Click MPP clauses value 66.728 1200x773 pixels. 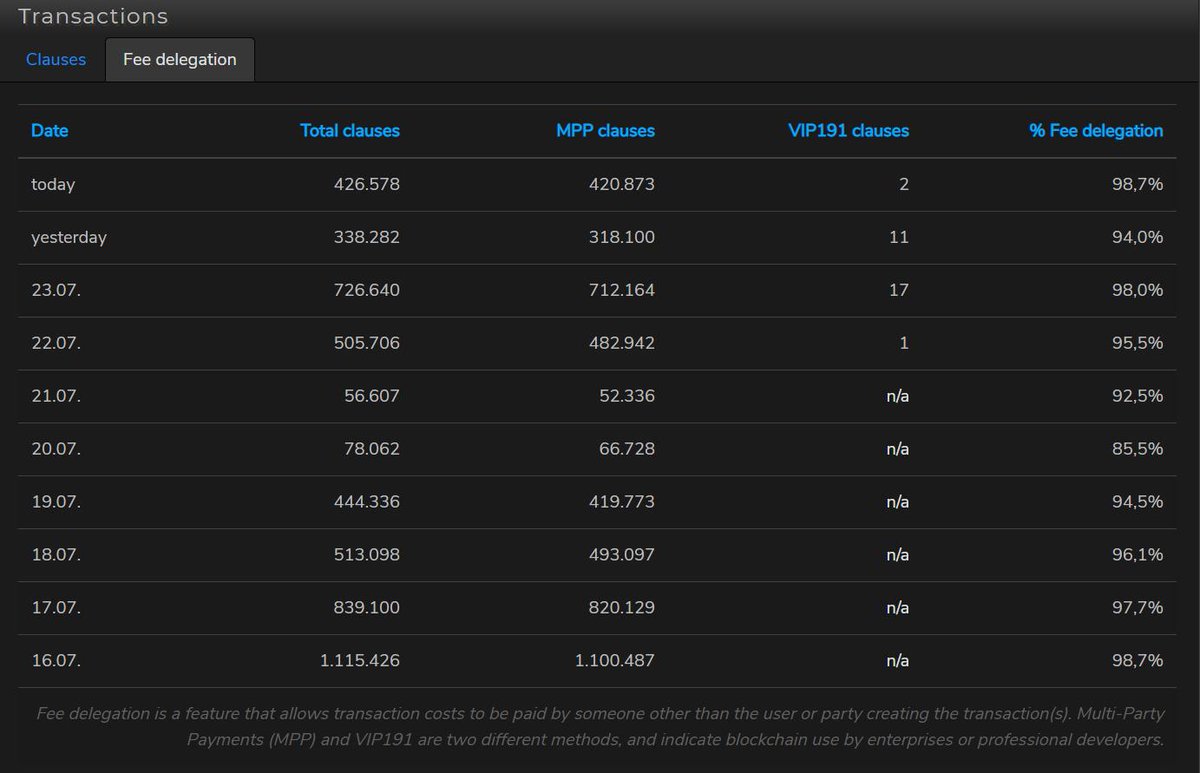pyautogui.click(x=627, y=449)
